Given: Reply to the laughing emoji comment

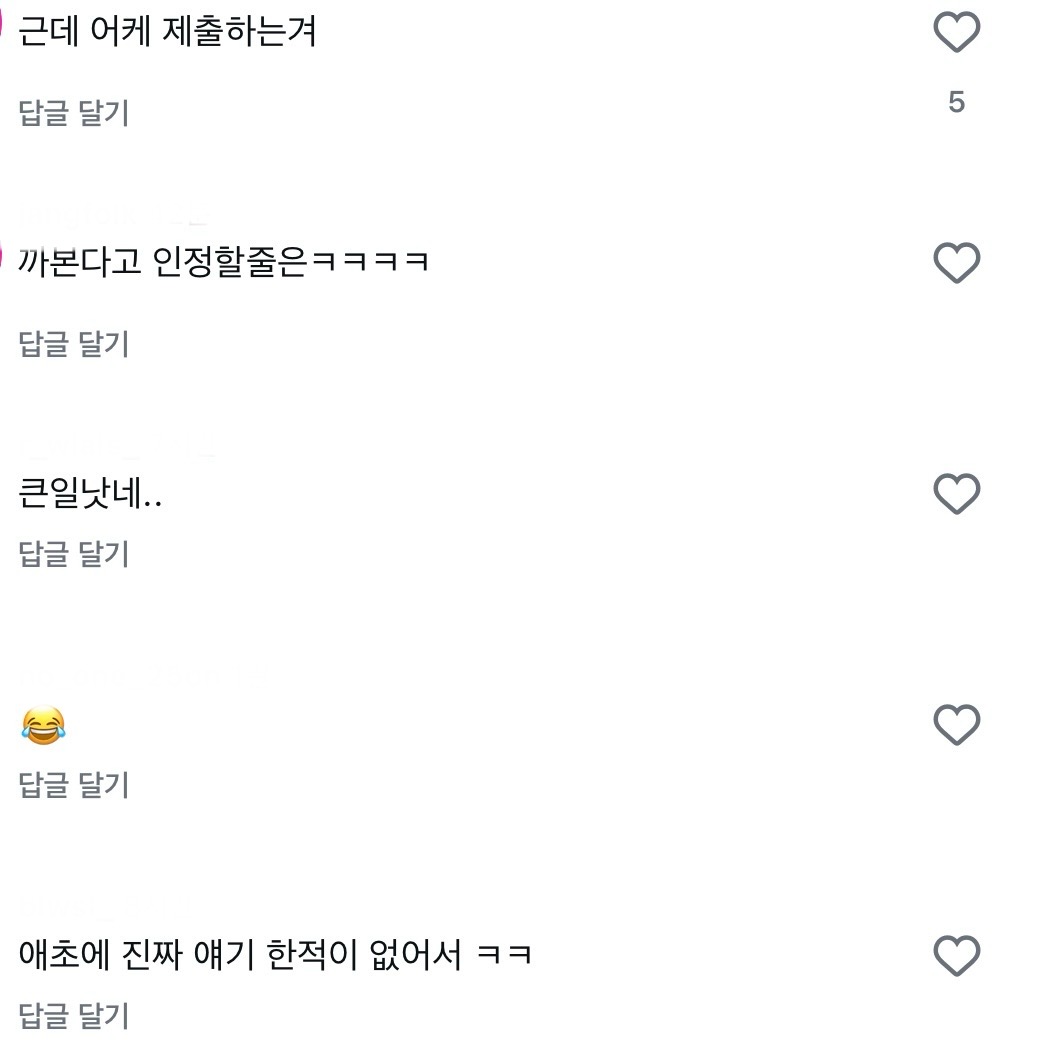Looking at the screenshot, I should (x=74, y=785).
